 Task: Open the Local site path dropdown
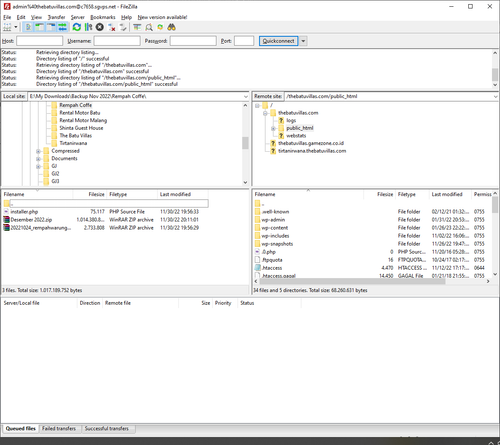[x=246, y=96]
